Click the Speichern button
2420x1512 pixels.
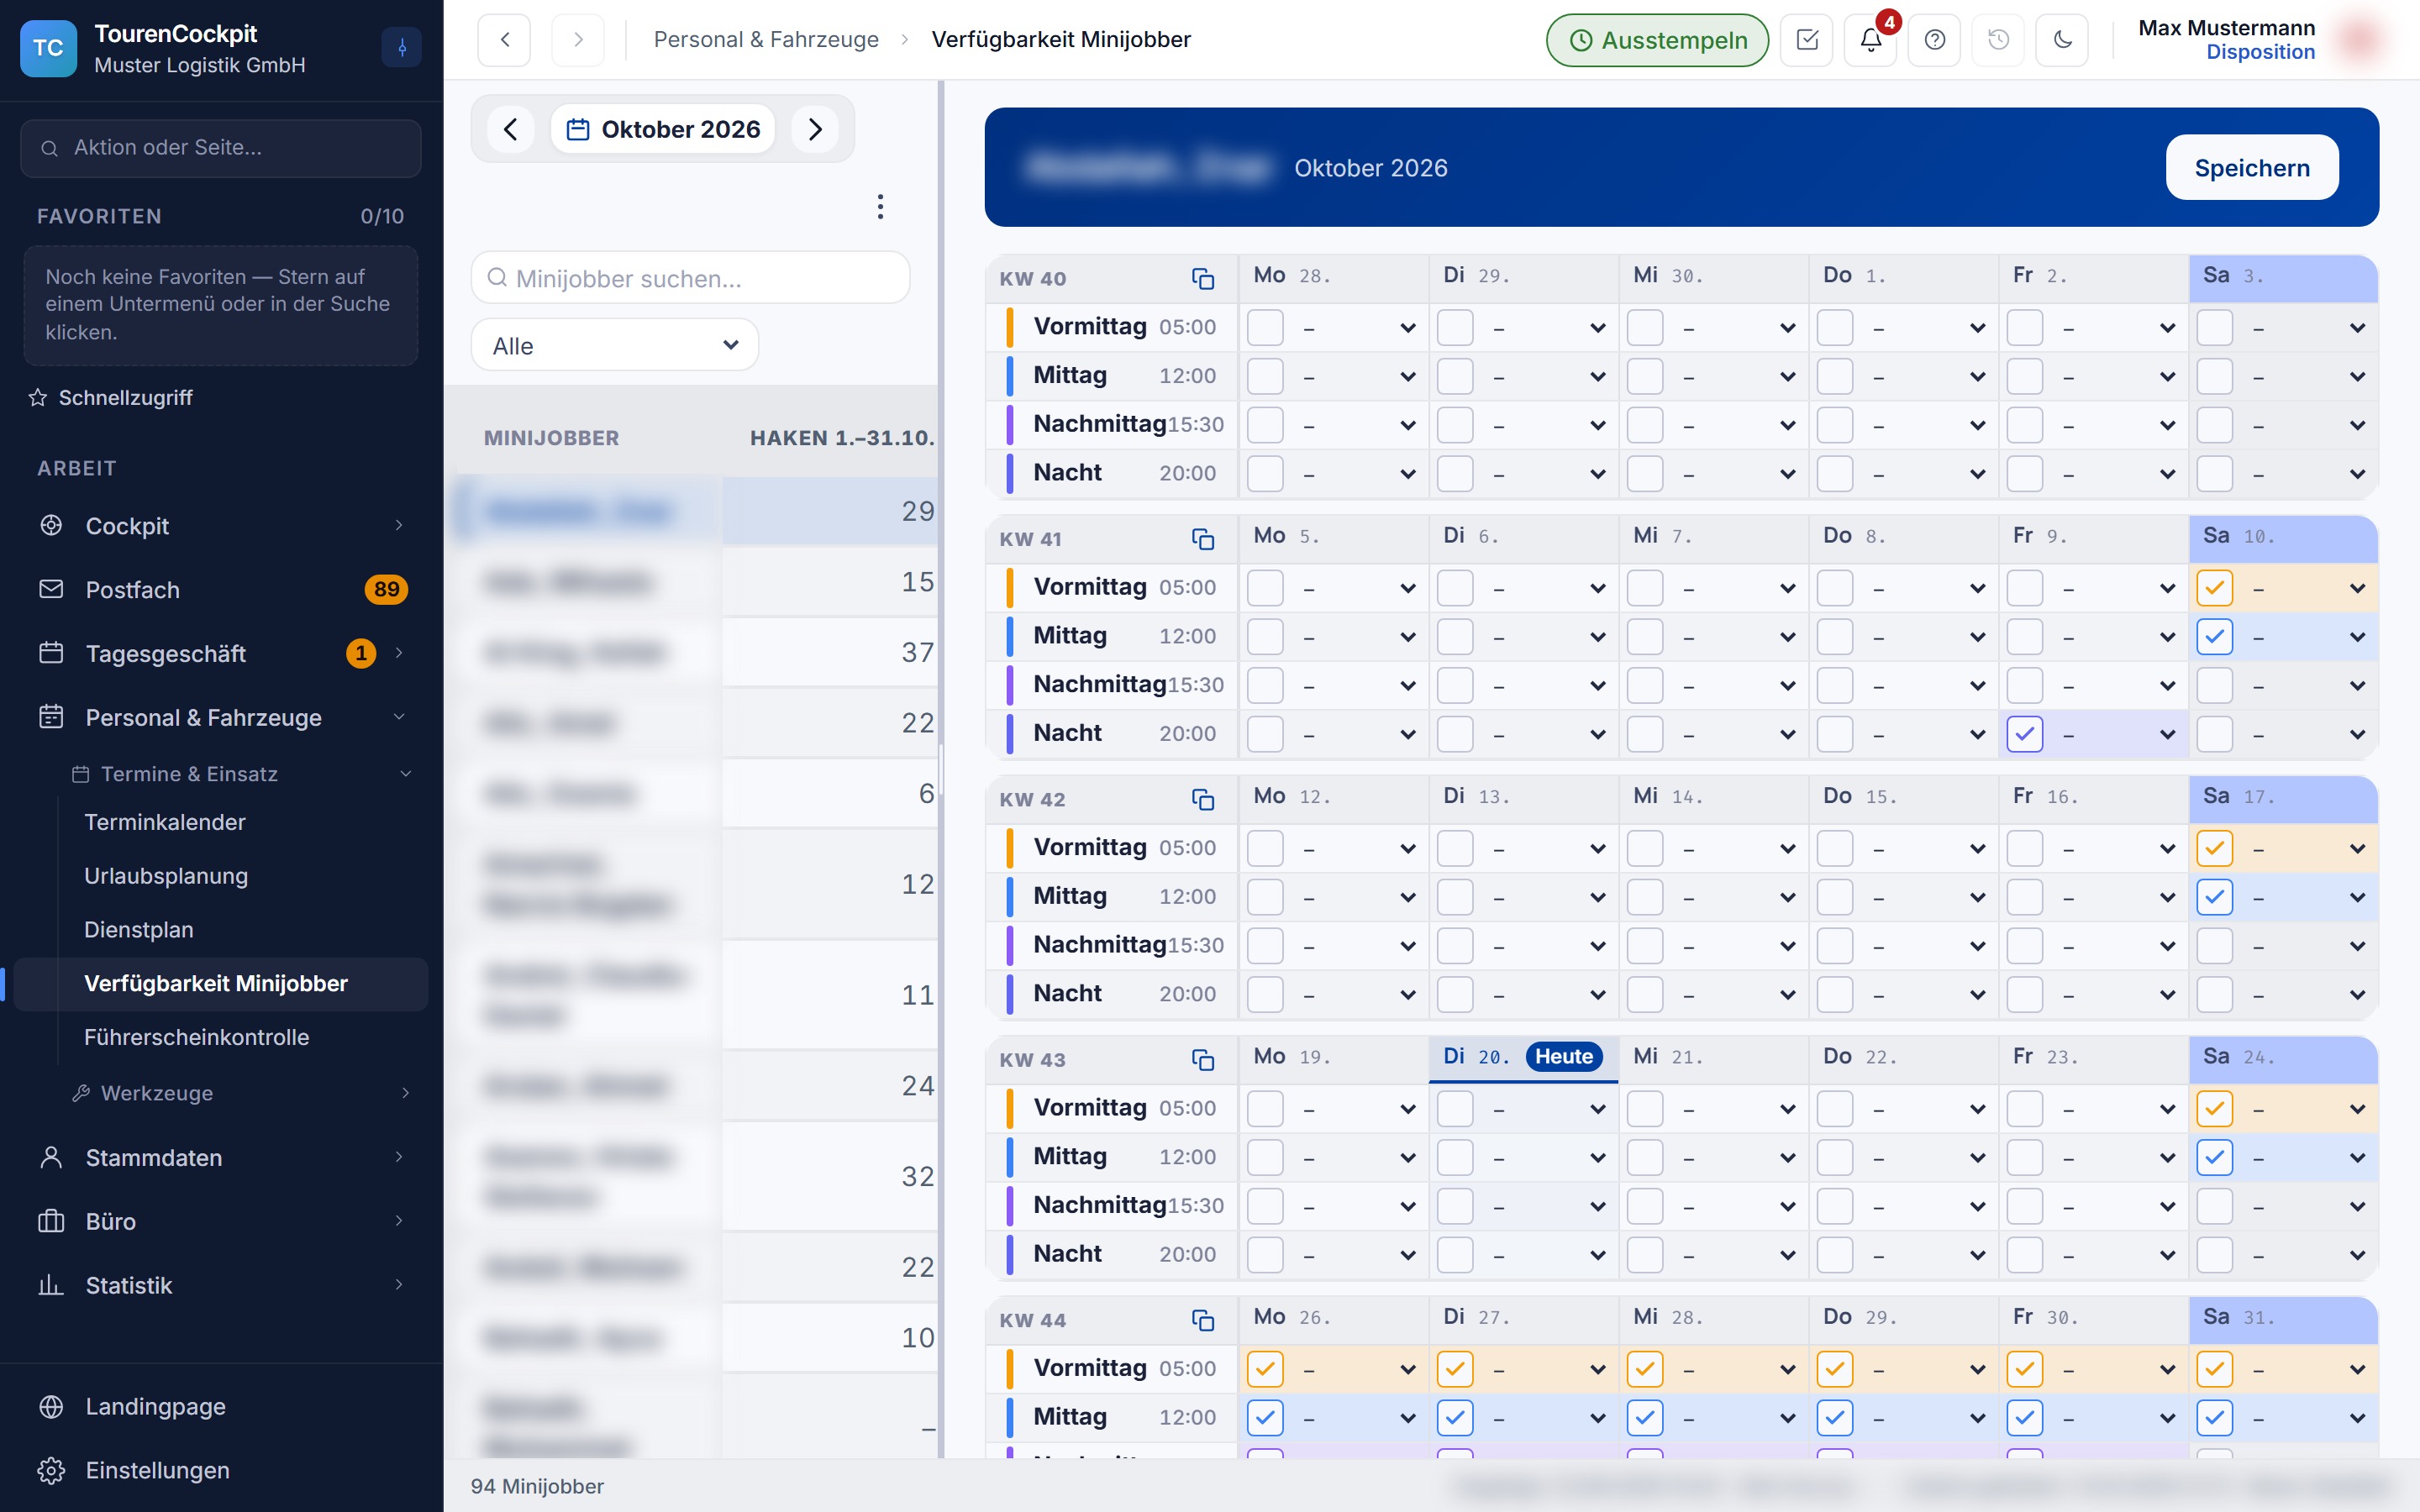tap(2251, 167)
